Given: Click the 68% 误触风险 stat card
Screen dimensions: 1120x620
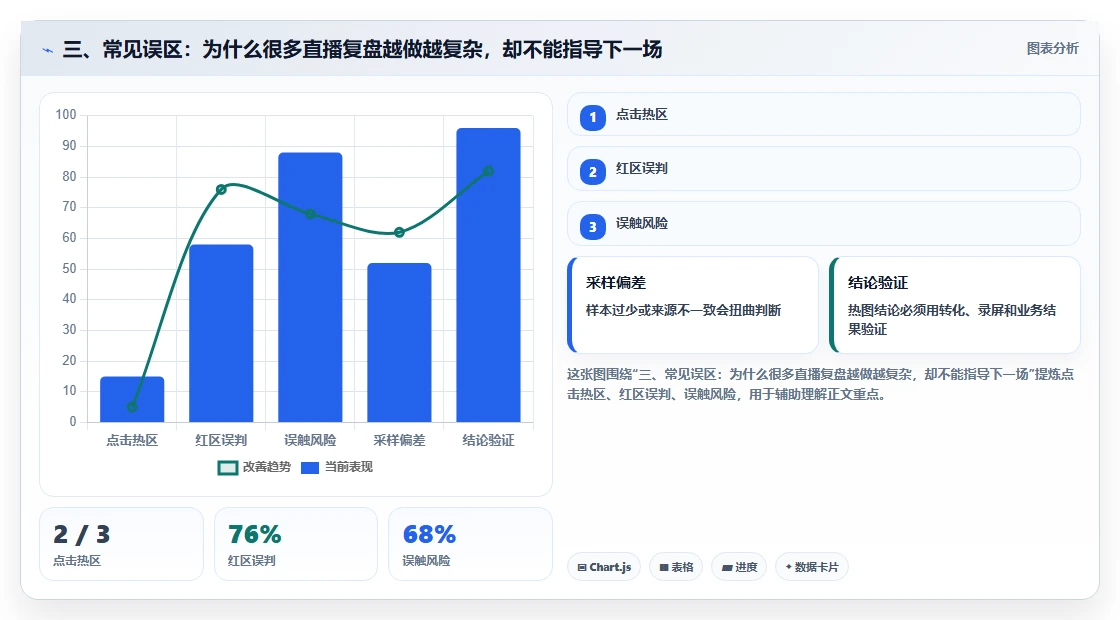Looking at the screenshot, I should (x=470, y=544).
